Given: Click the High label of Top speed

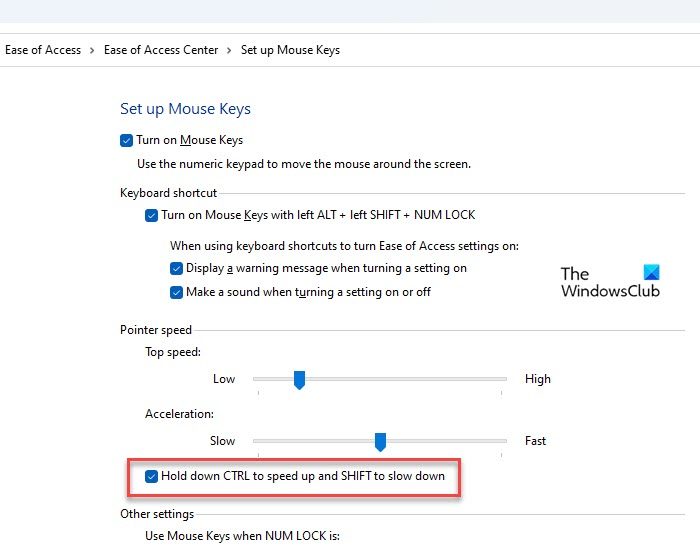Looking at the screenshot, I should pyautogui.click(x=538, y=379).
